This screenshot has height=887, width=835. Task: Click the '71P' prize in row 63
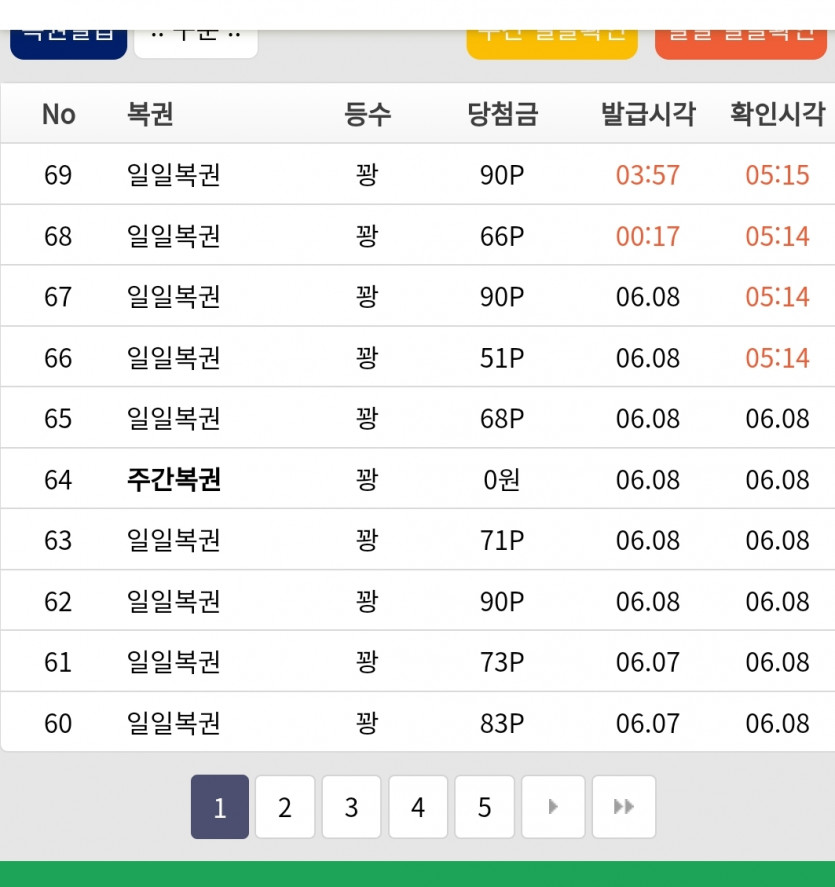[x=502, y=540]
